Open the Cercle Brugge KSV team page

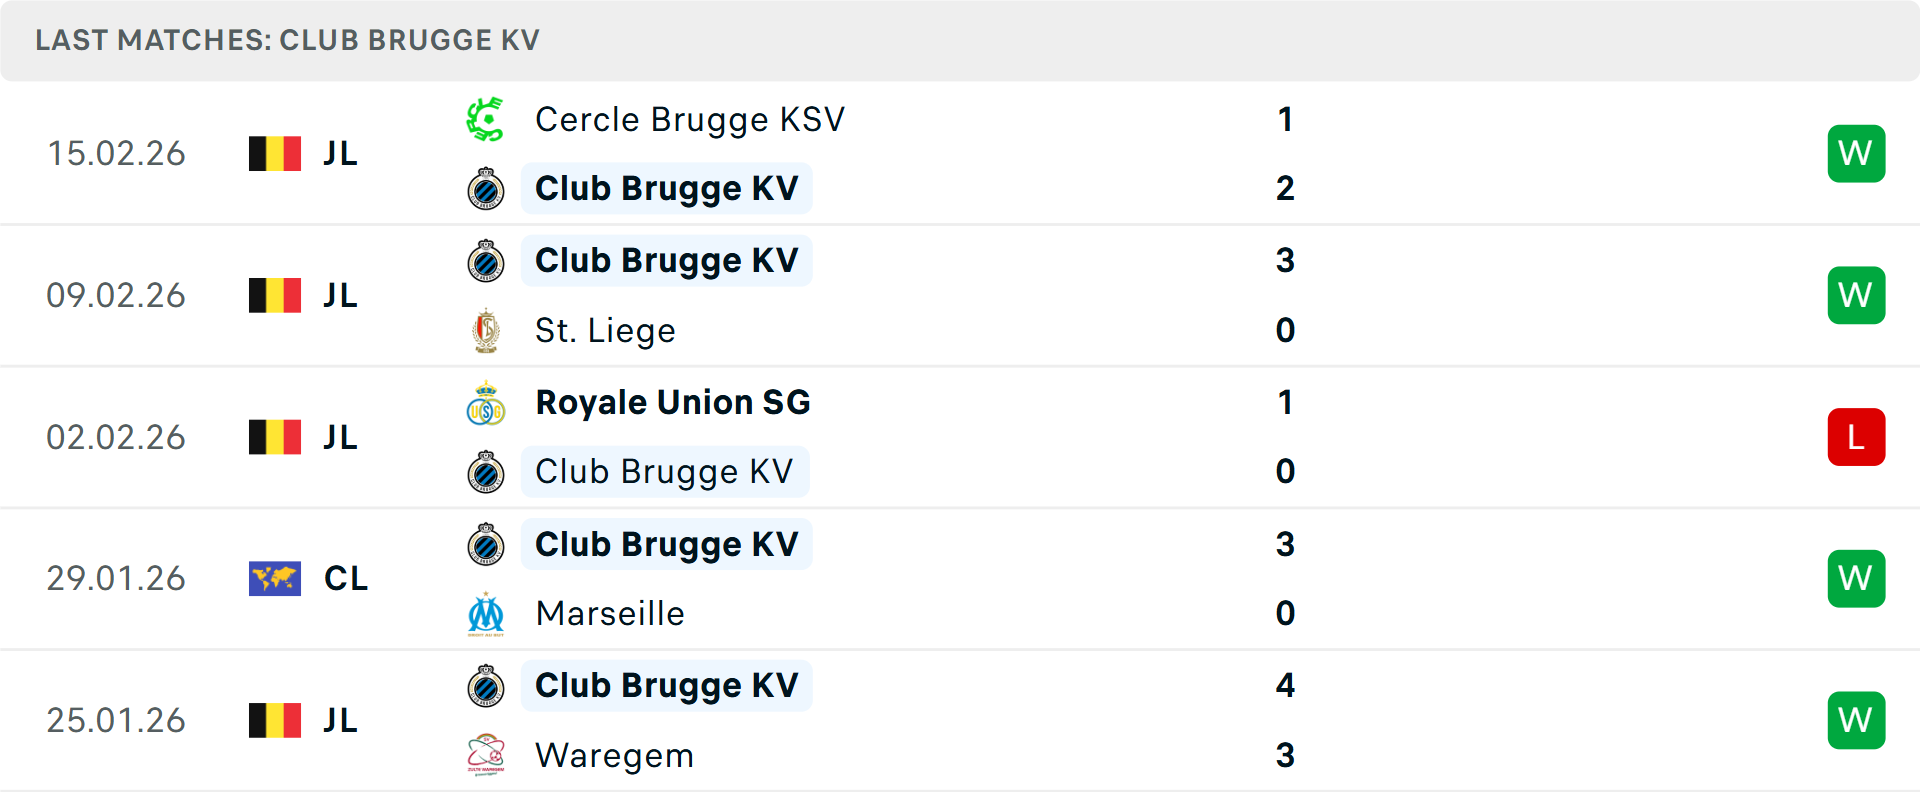pyautogui.click(x=690, y=118)
